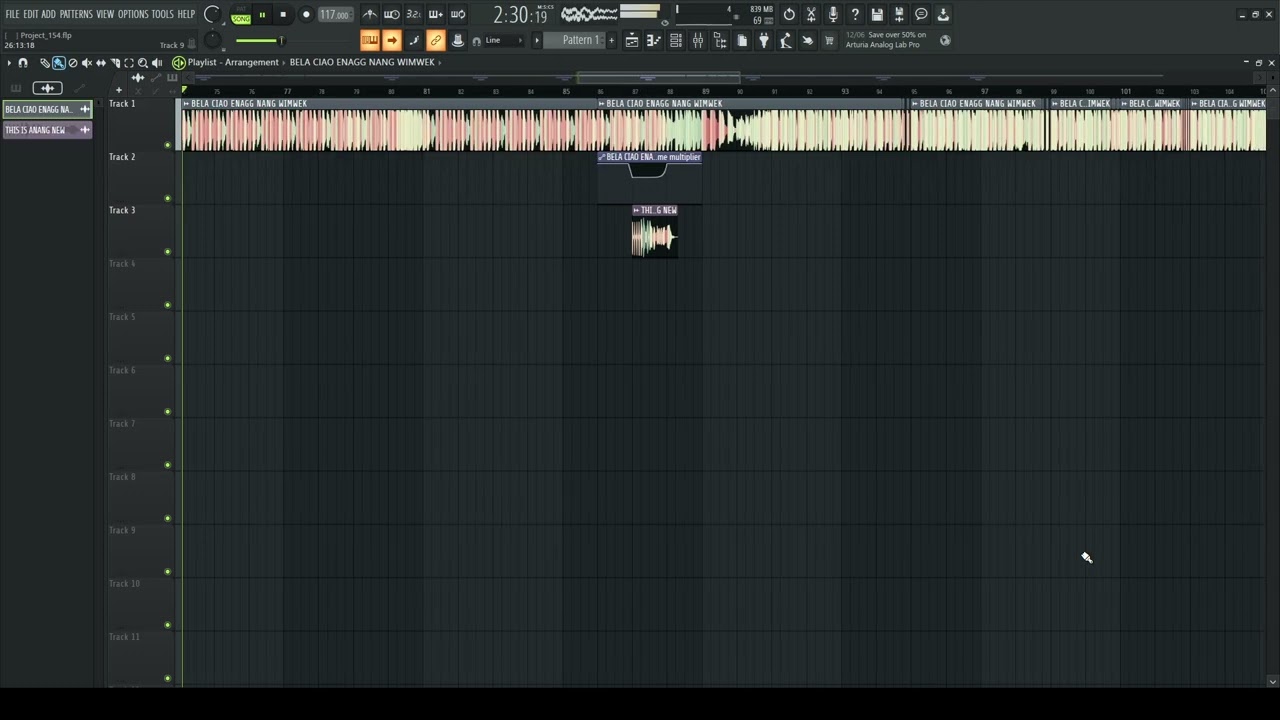Open the OPTIONS menu
1280x720 pixels.
click(x=133, y=14)
